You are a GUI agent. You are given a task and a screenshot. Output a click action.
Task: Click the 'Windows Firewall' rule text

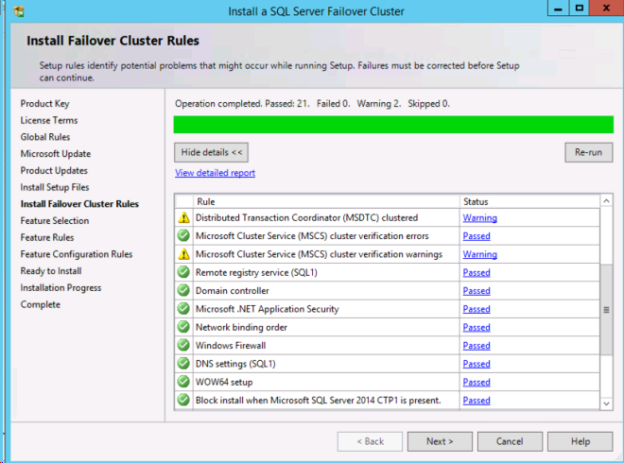click(231, 346)
